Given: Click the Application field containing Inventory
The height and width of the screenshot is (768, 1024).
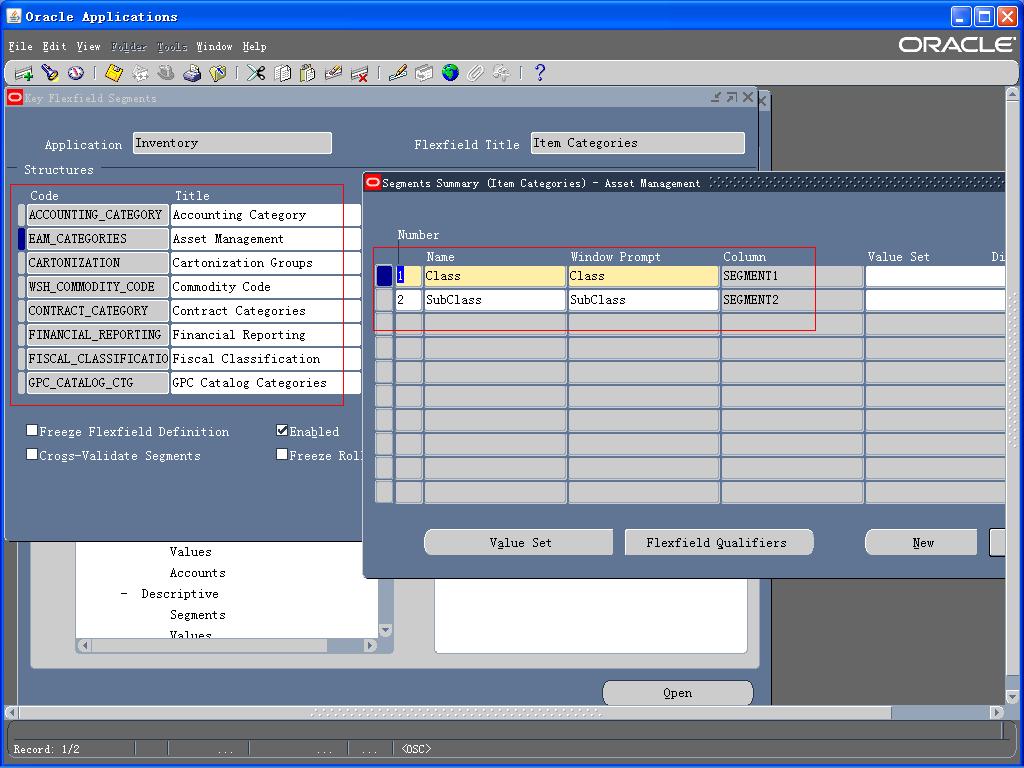Looking at the screenshot, I should click(232, 143).
